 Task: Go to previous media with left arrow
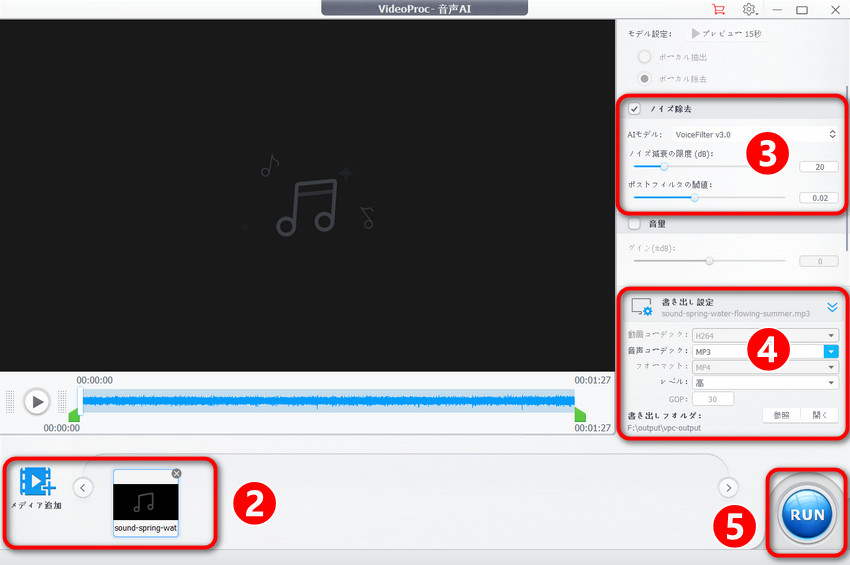[x=82, y=487]
